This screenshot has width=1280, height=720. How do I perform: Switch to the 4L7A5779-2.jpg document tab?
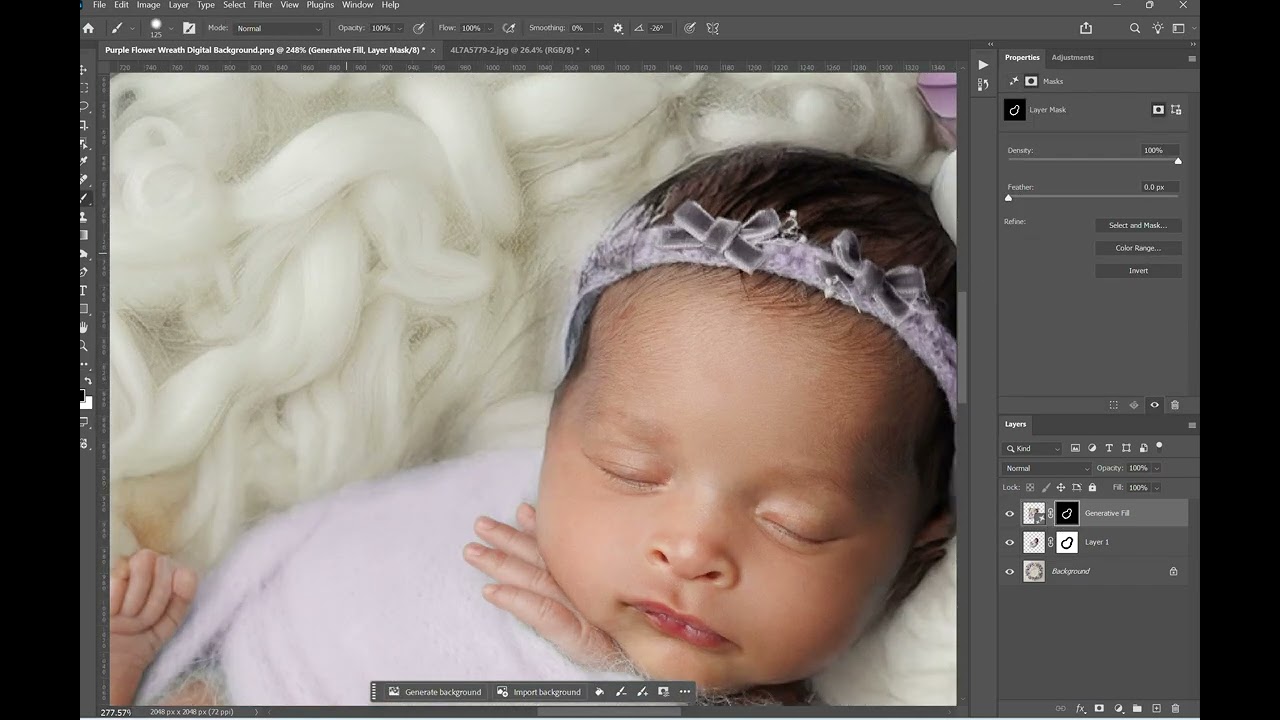tap(514, 50)
